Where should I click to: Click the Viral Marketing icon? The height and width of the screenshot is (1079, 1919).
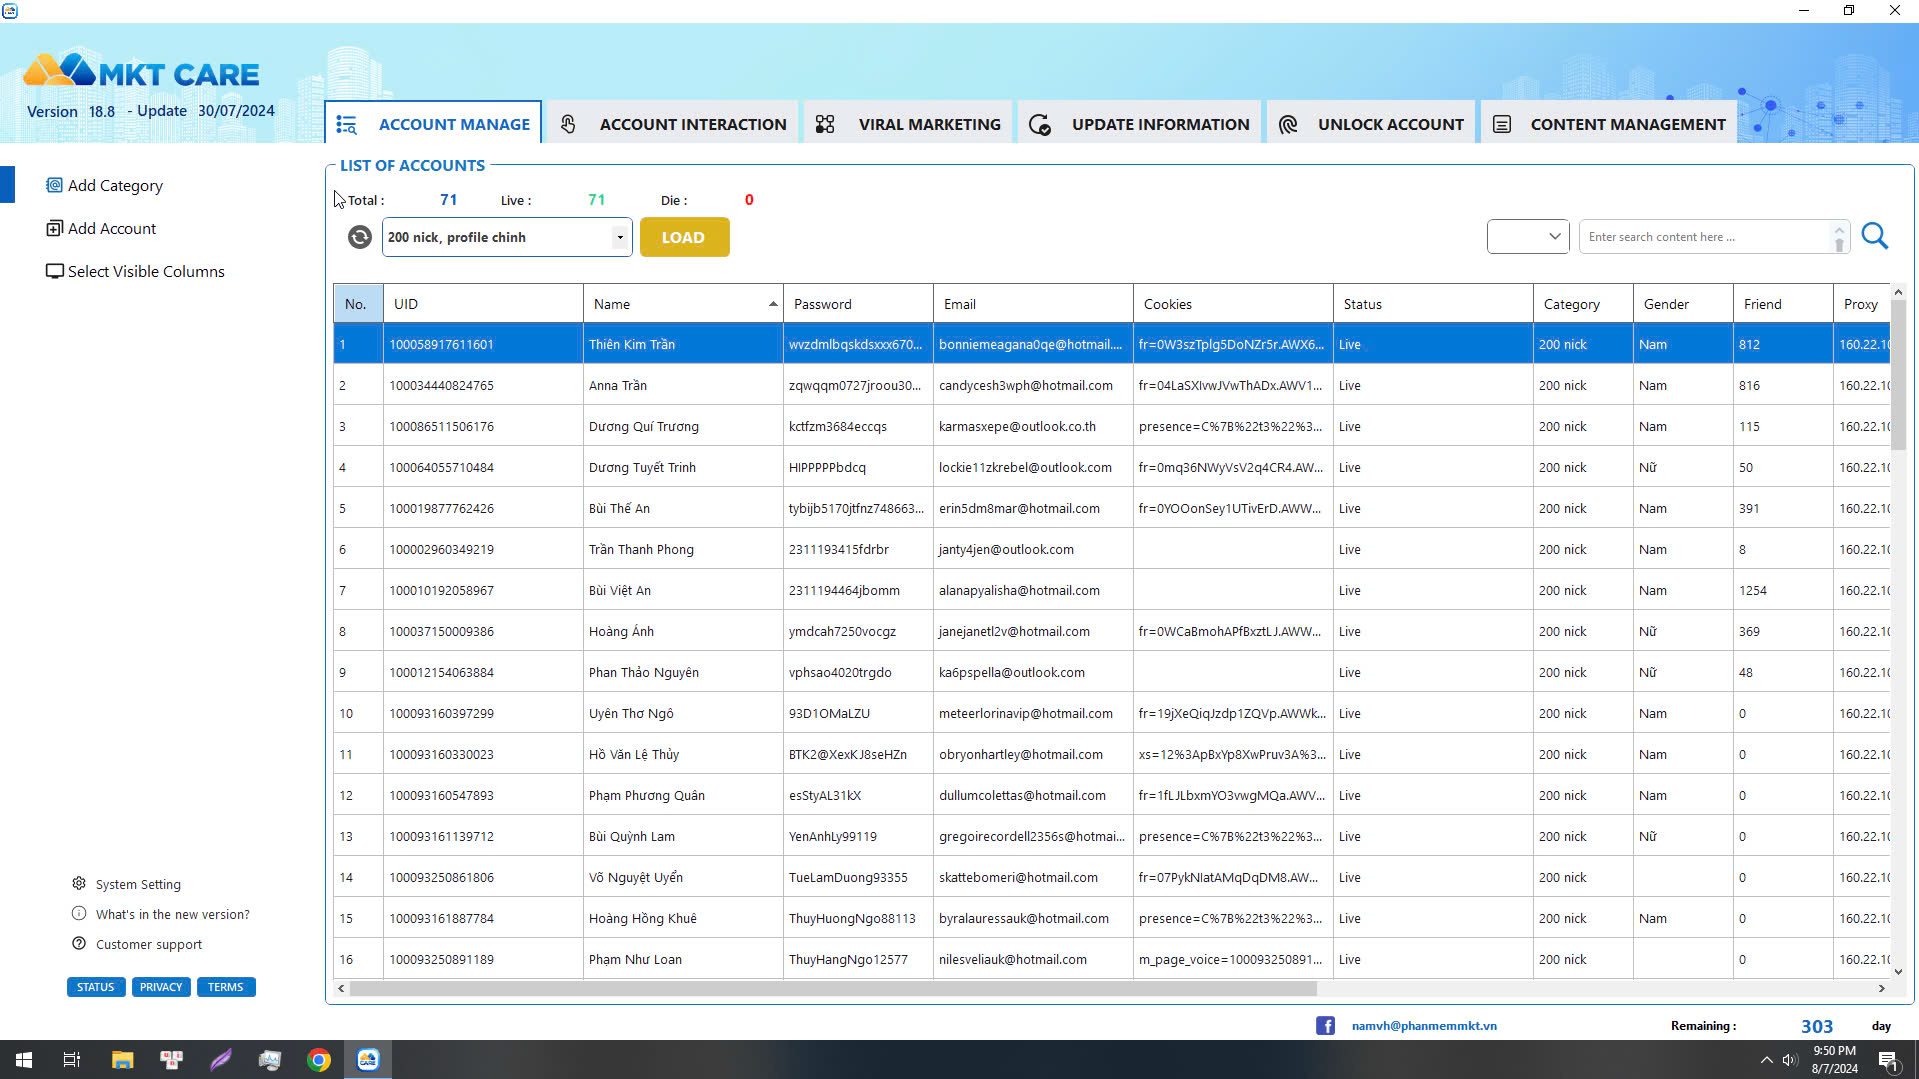tap(825, 125)
